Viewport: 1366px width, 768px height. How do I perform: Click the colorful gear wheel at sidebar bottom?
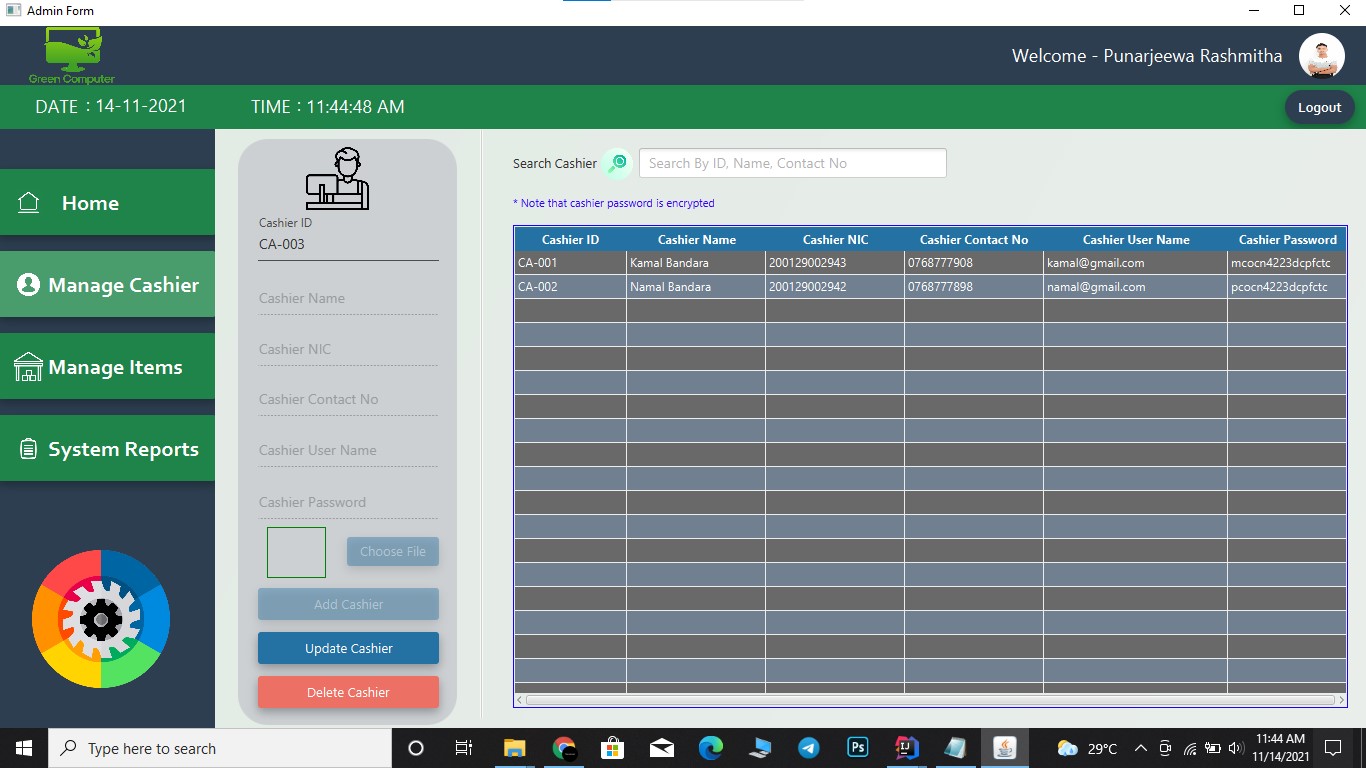point(100,620)
